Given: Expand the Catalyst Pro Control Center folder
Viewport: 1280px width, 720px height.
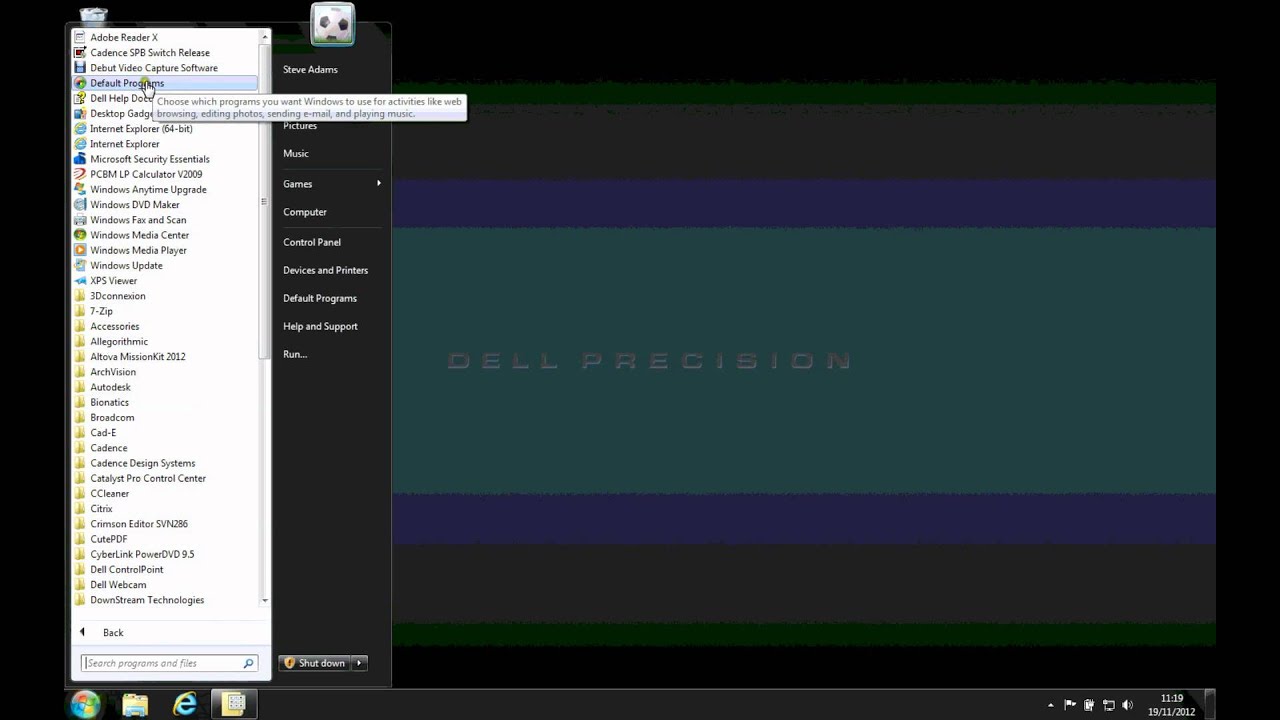Looking at the screenshot, I should click(147, 478).
